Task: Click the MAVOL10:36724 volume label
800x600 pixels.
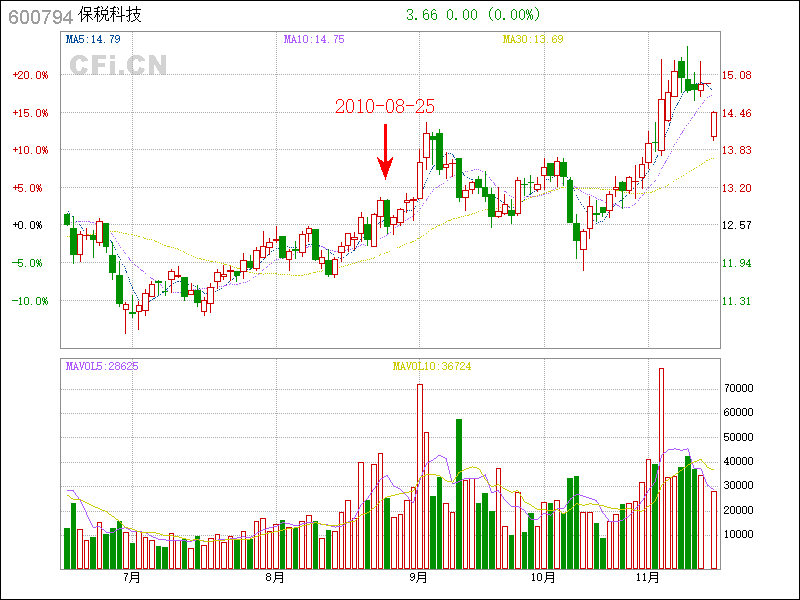Action: (x=431, y=367)
